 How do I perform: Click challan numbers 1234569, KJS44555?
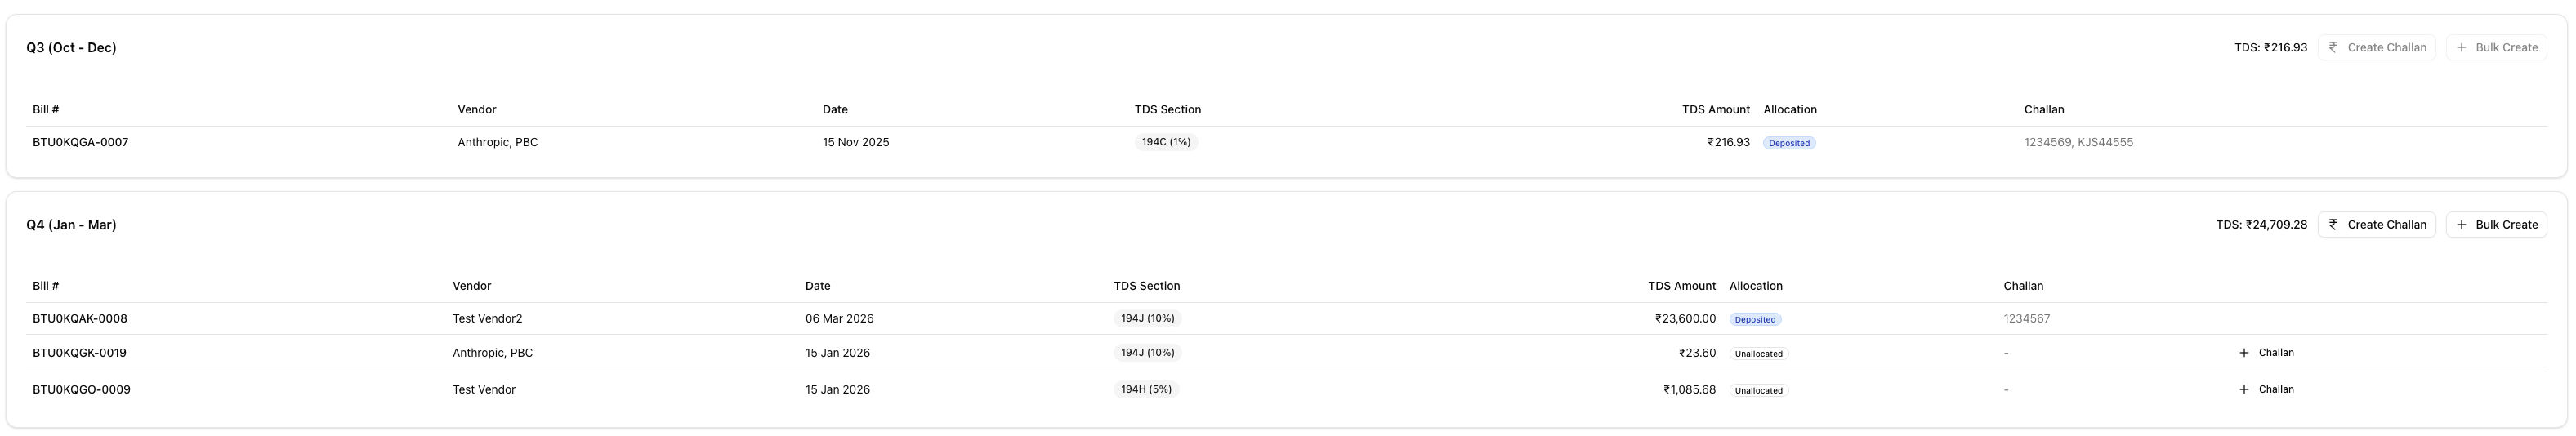(x=2078, y=142)
